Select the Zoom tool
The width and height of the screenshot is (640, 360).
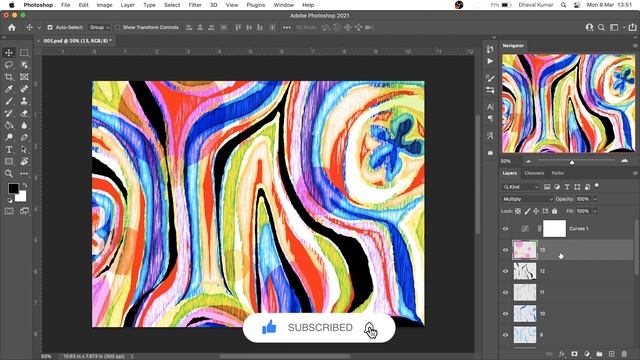[9, 173]
